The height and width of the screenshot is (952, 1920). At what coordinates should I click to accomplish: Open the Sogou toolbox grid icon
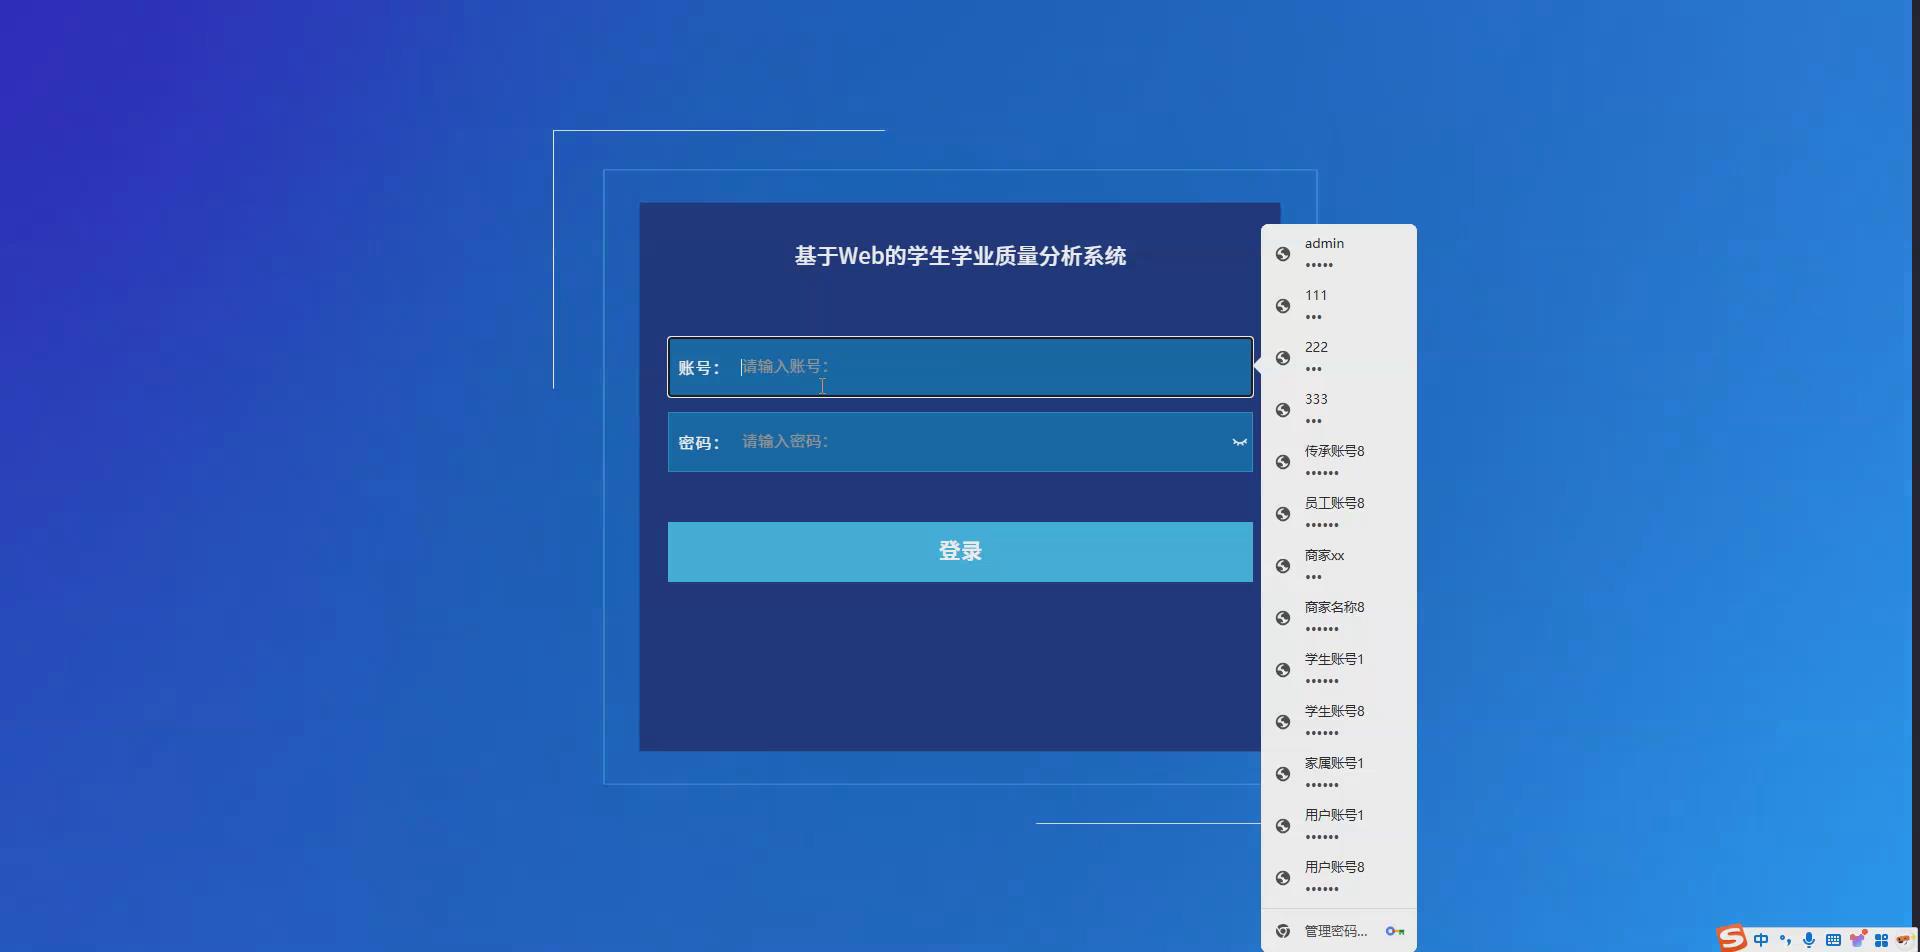[x=1880, y=939]
